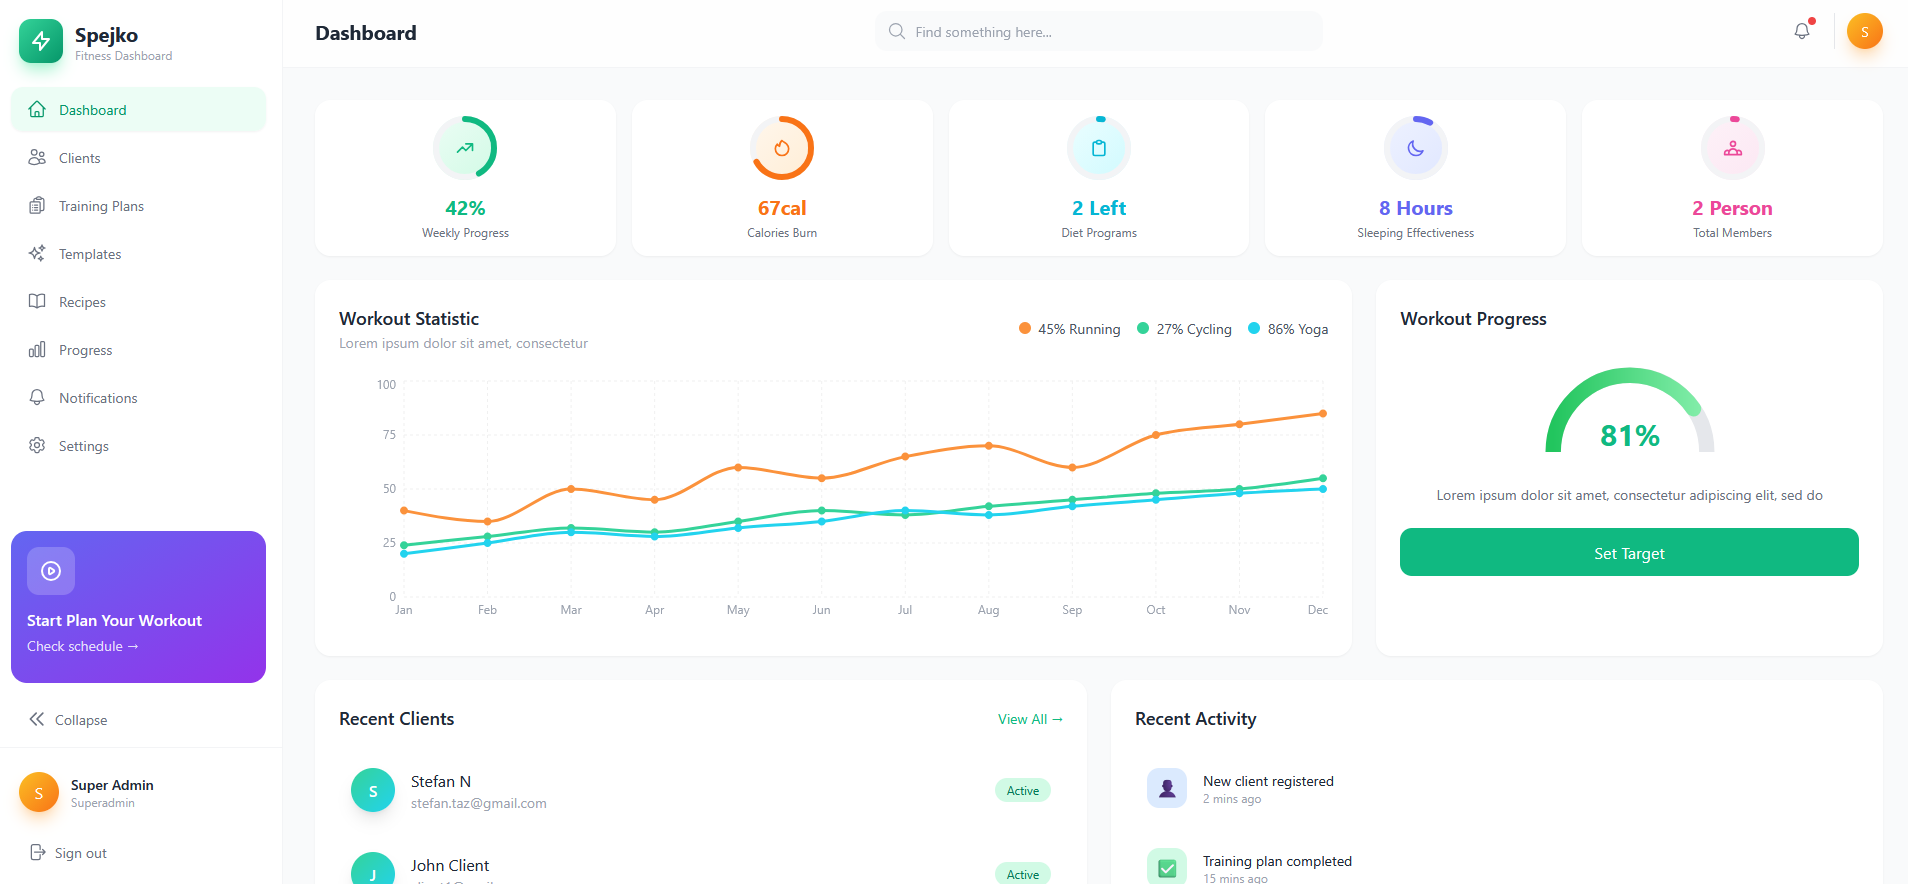The image size is (1908, 884).
Task: Open Notifications from the sidebar
Action: pyautogui.click(x=139, y=398)
